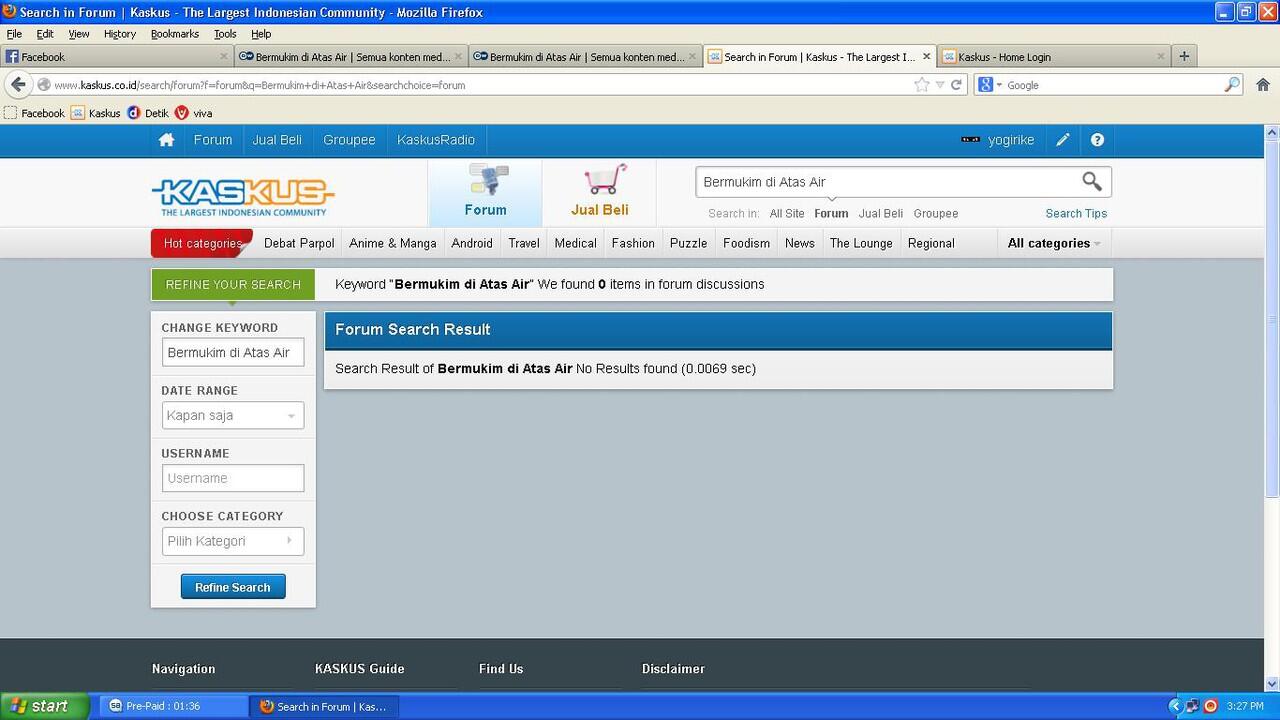The height and width of the screenshot is (720, 1280).
Task: Set search scope to All Site
Action: tap(787, 213)
